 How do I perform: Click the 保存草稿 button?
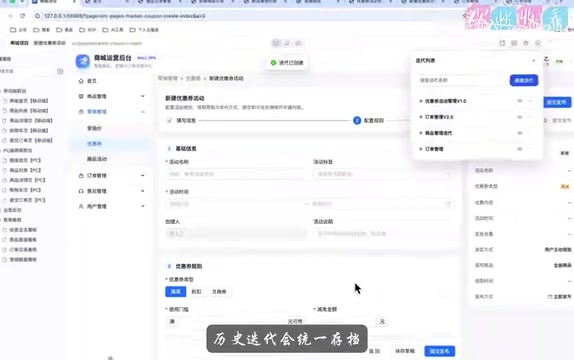[x=405, y=351]
